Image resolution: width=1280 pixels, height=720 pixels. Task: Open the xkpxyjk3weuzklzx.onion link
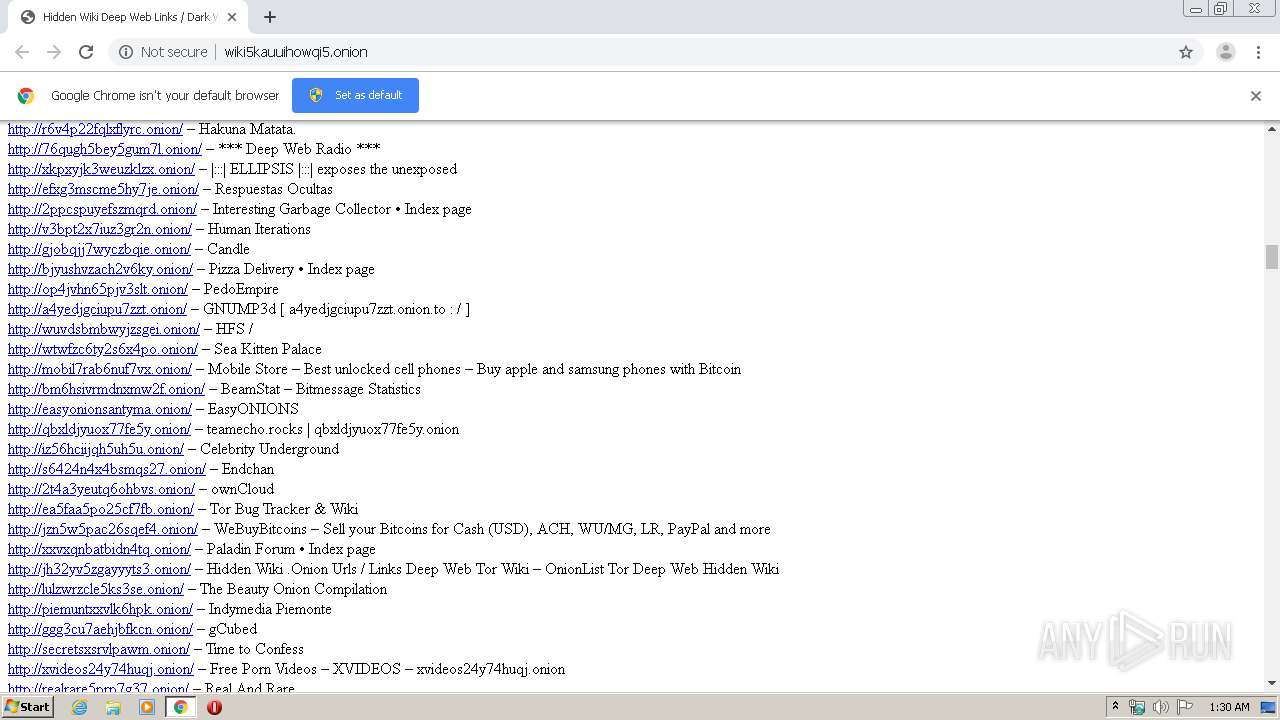101,169
